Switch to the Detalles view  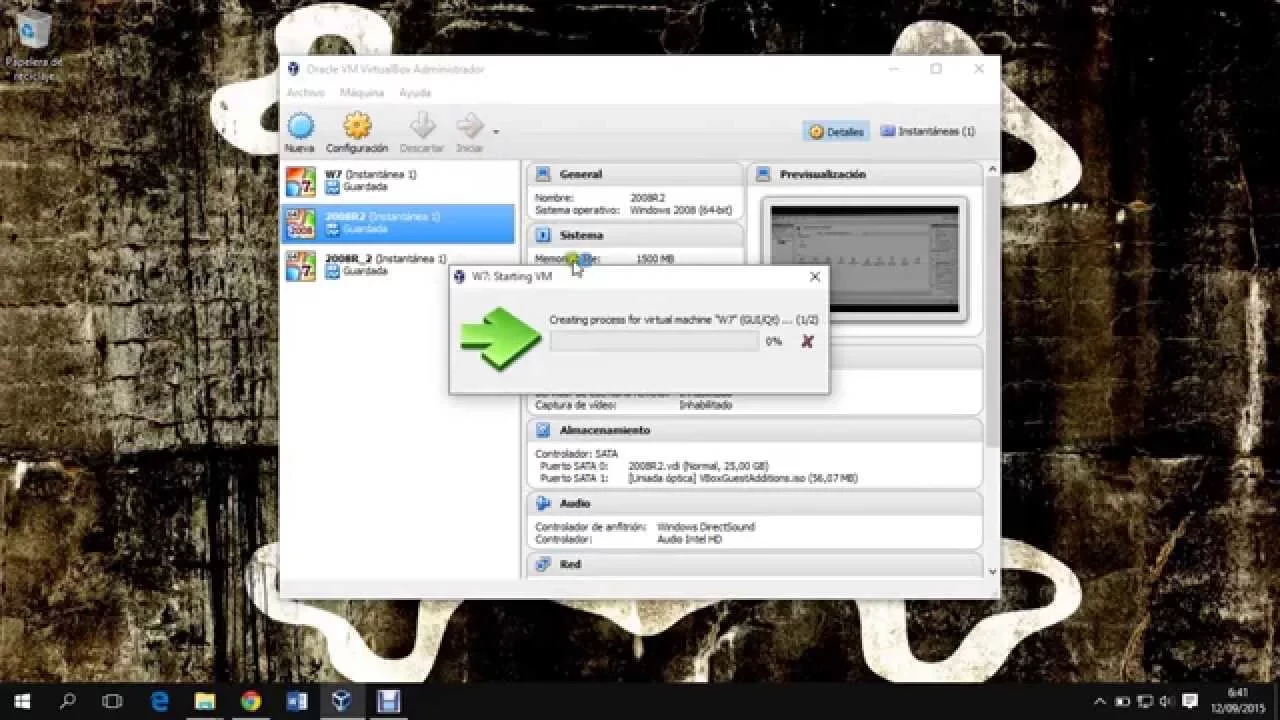pos(836,131)
